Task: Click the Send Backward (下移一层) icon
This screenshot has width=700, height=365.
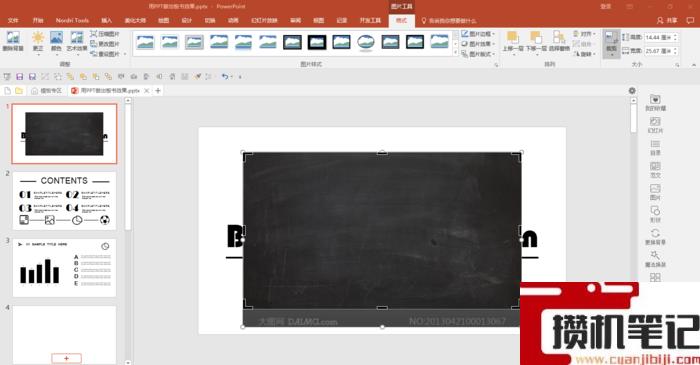Action: tap(536, 41)
